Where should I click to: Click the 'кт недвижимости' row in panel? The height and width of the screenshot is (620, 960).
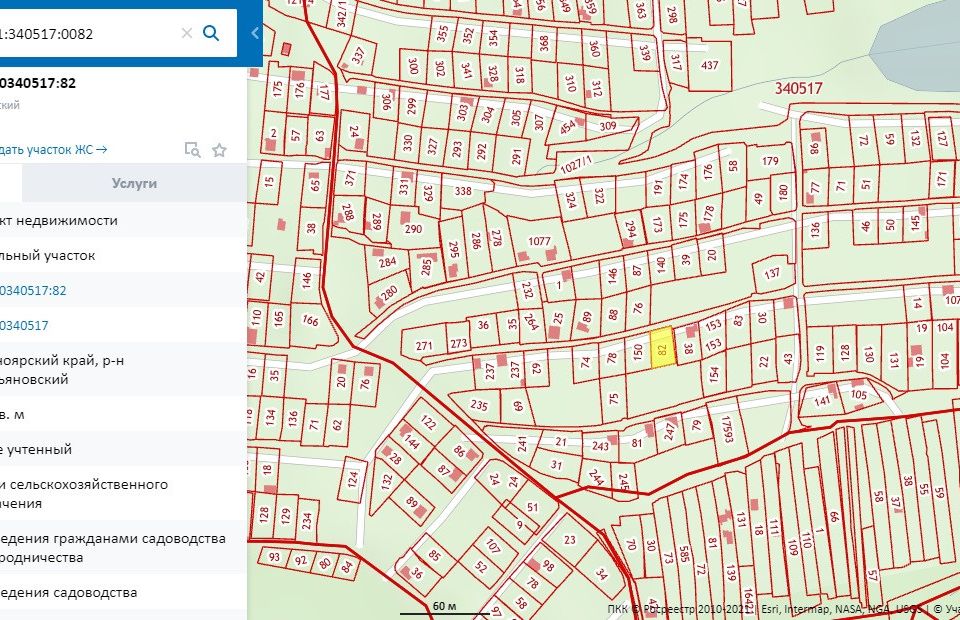point(123,220)
